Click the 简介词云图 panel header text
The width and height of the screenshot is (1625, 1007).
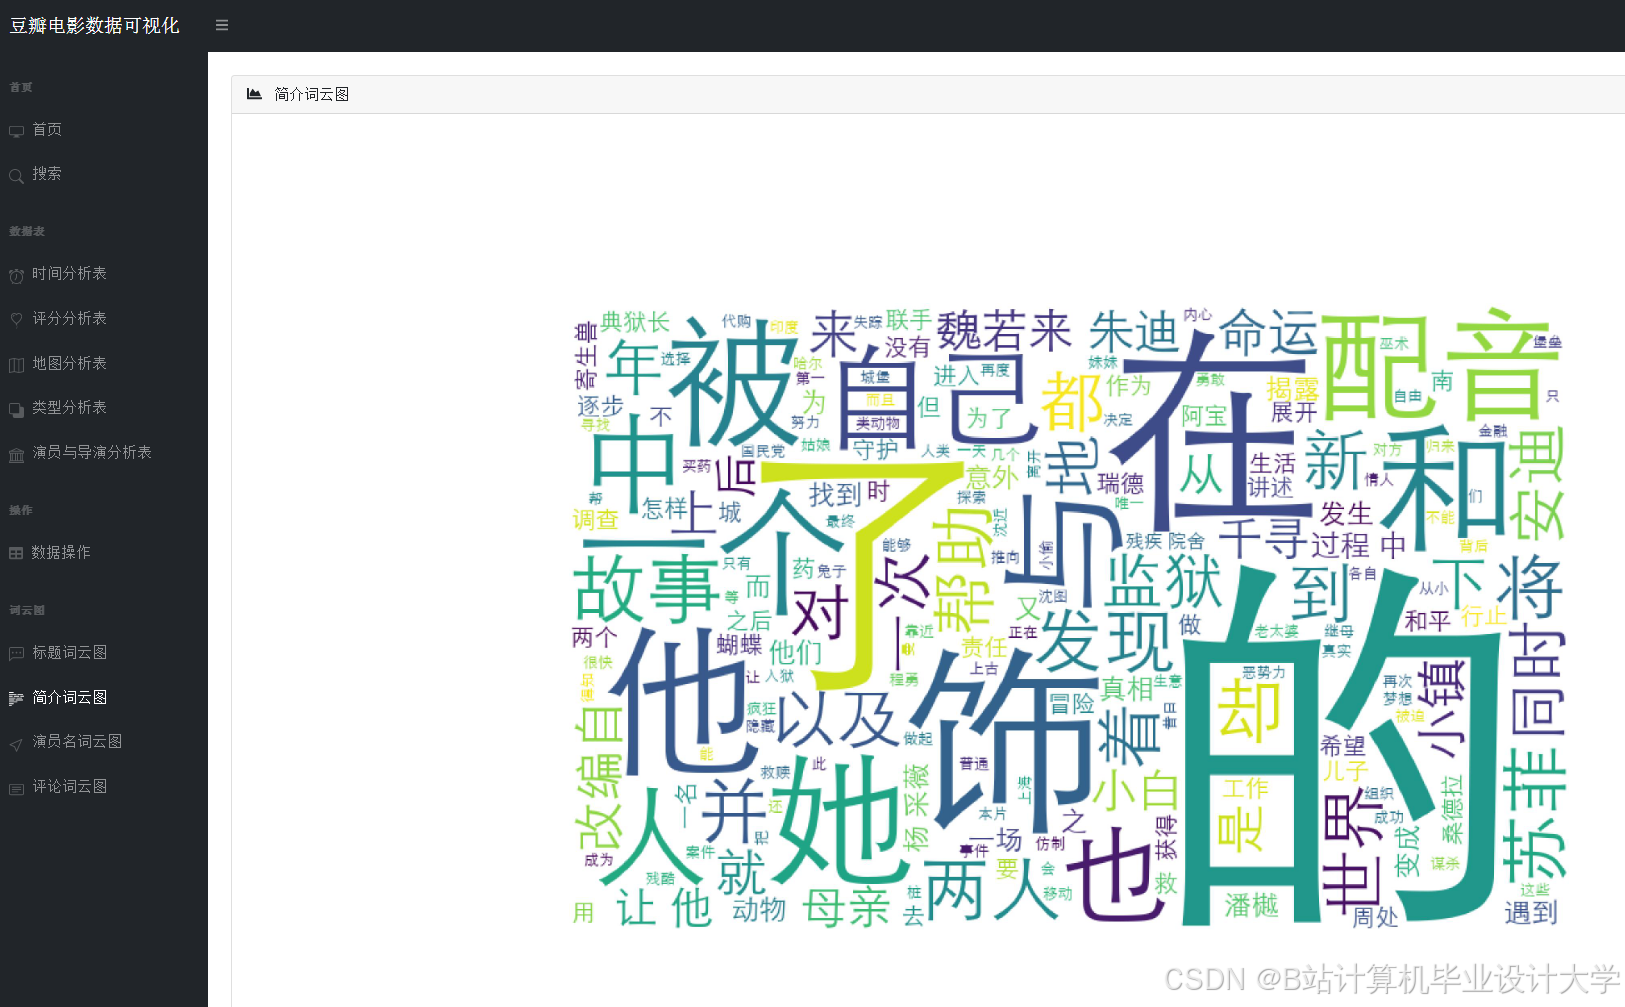311,94
